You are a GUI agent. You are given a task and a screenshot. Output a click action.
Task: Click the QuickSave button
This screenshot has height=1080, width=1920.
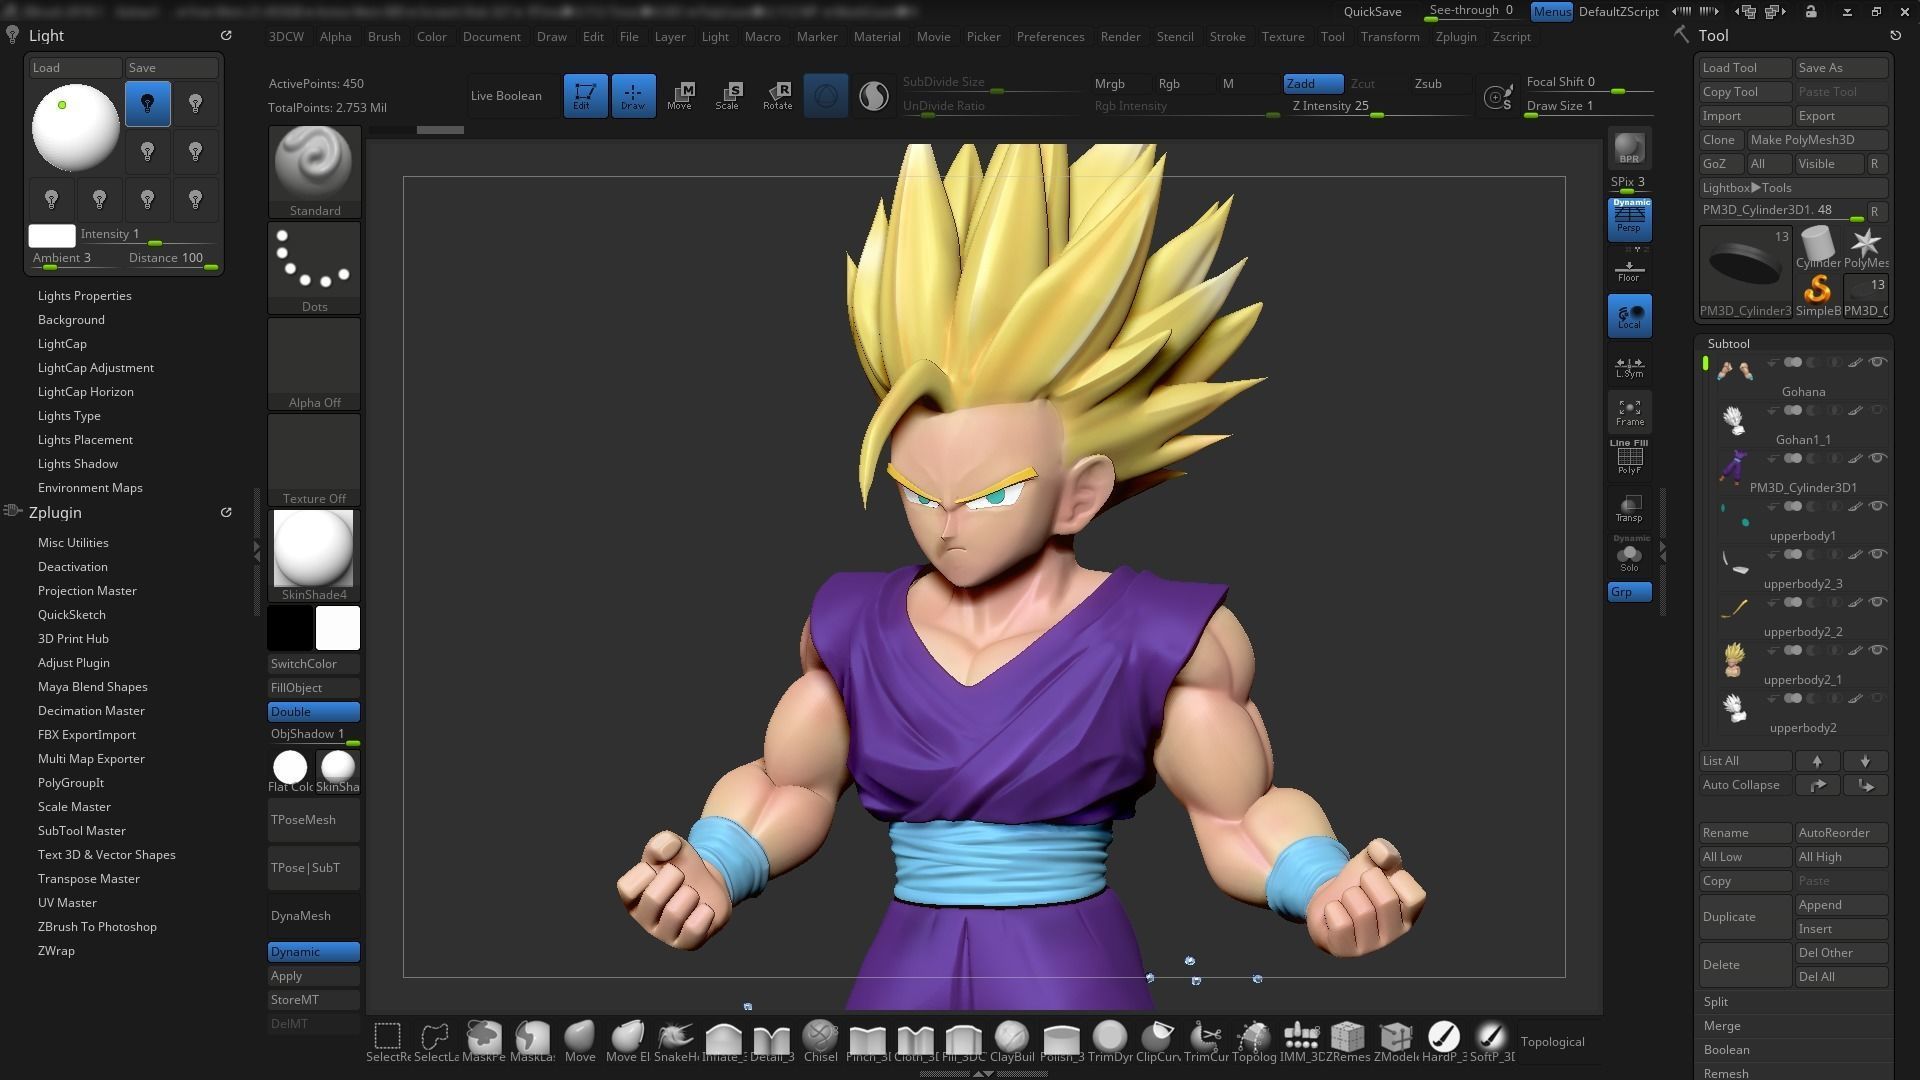1372,12
